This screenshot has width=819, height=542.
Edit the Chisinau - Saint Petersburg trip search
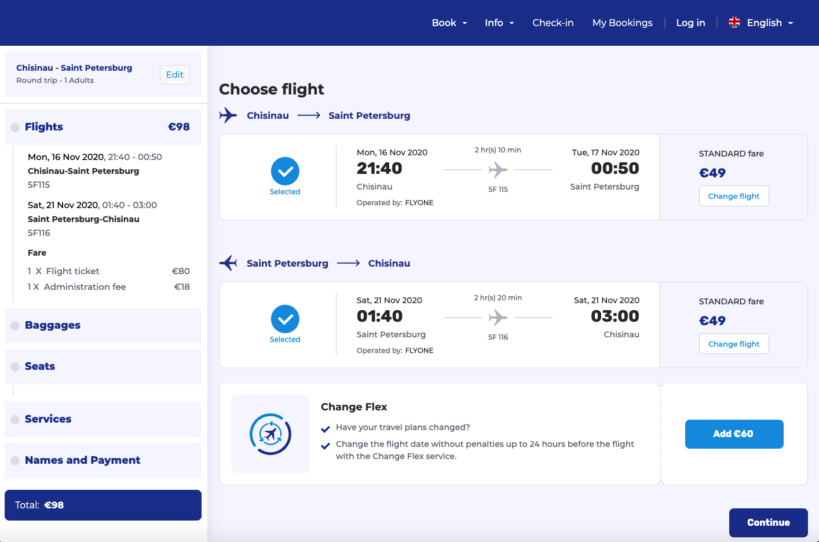(175, 74)
